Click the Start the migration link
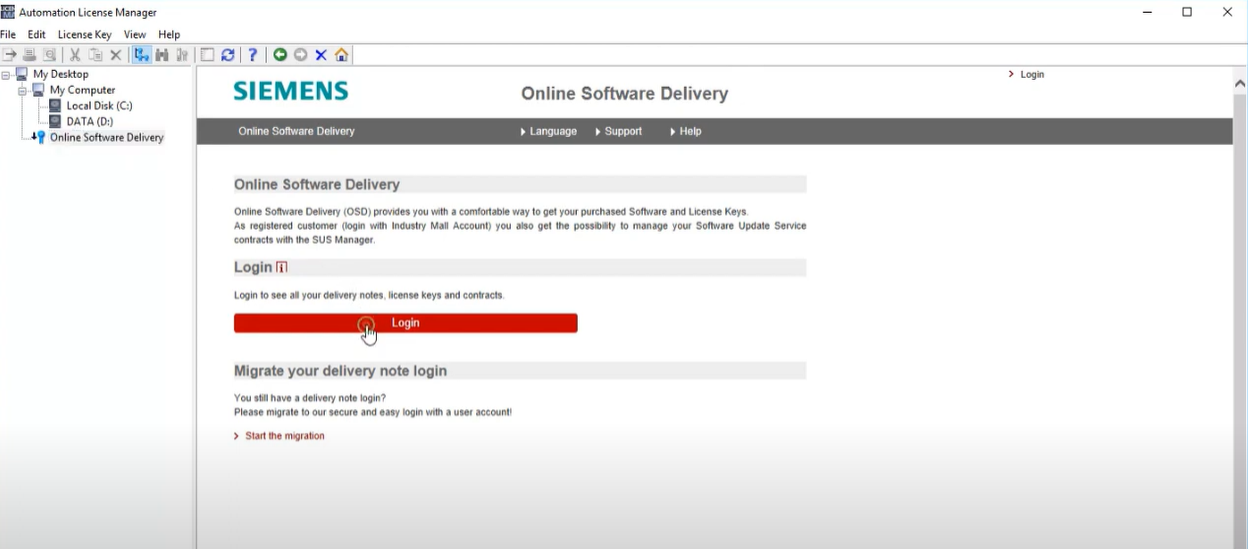The height and width of the screenshot is (549, 1248). [284, 436]
